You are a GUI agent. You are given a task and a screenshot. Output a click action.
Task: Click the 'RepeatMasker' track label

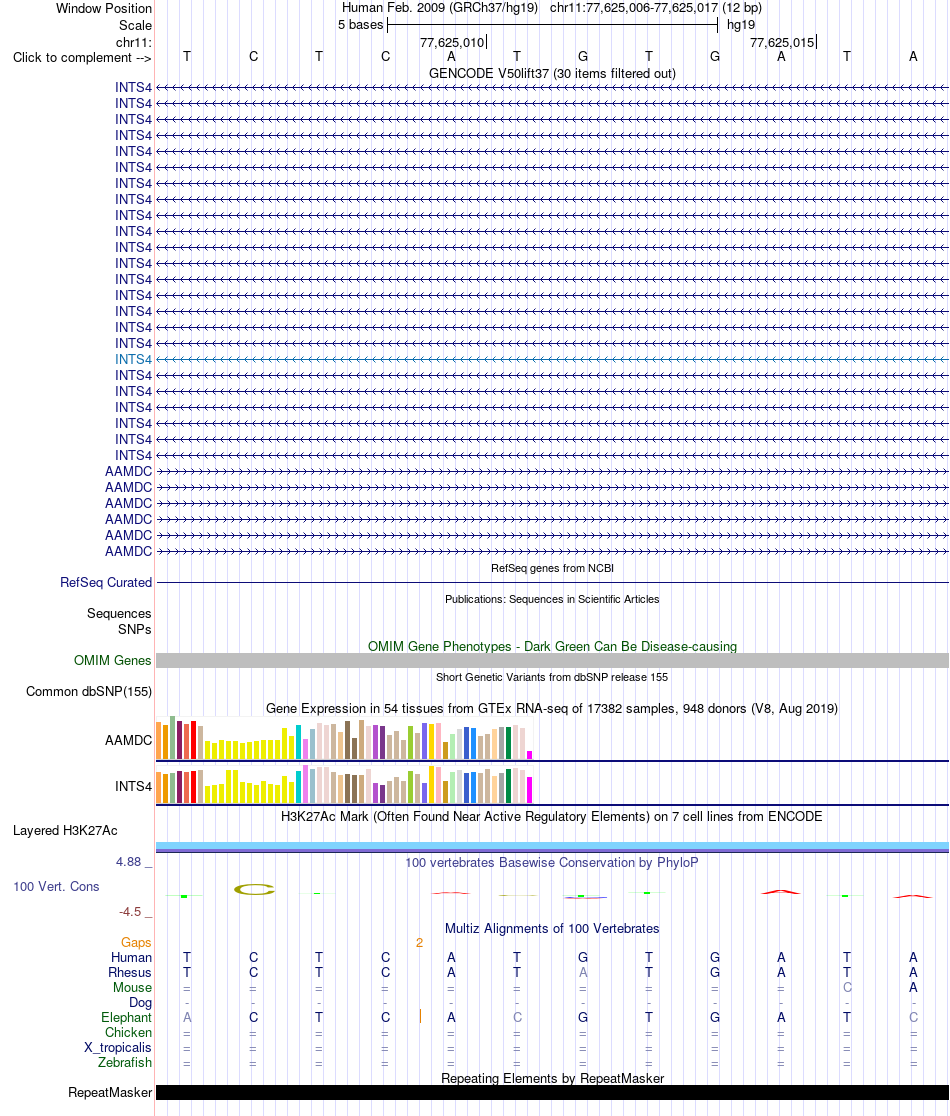[x=110, y=1093]
